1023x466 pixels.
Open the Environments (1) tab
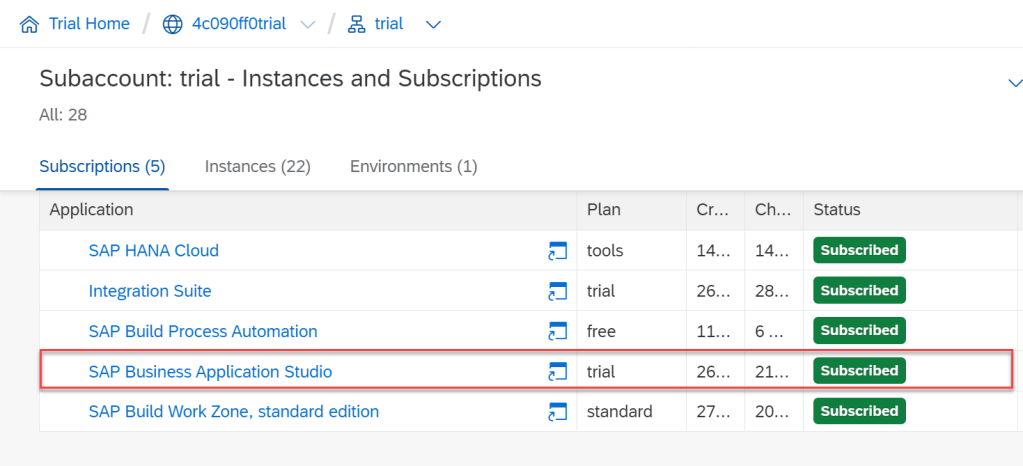413,166
